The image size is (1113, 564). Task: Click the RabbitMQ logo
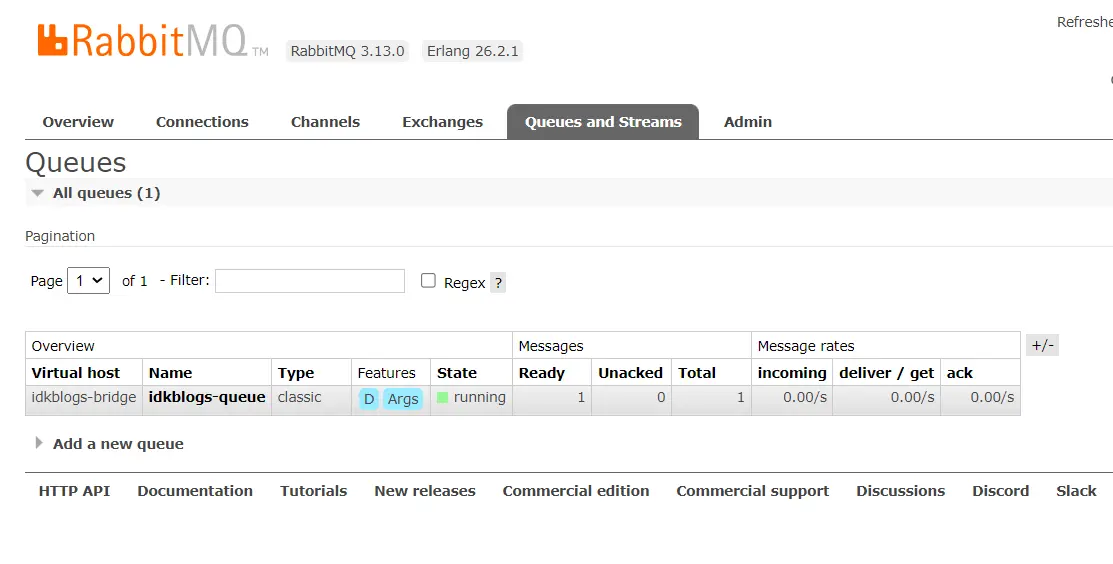(x=153, y=41)
